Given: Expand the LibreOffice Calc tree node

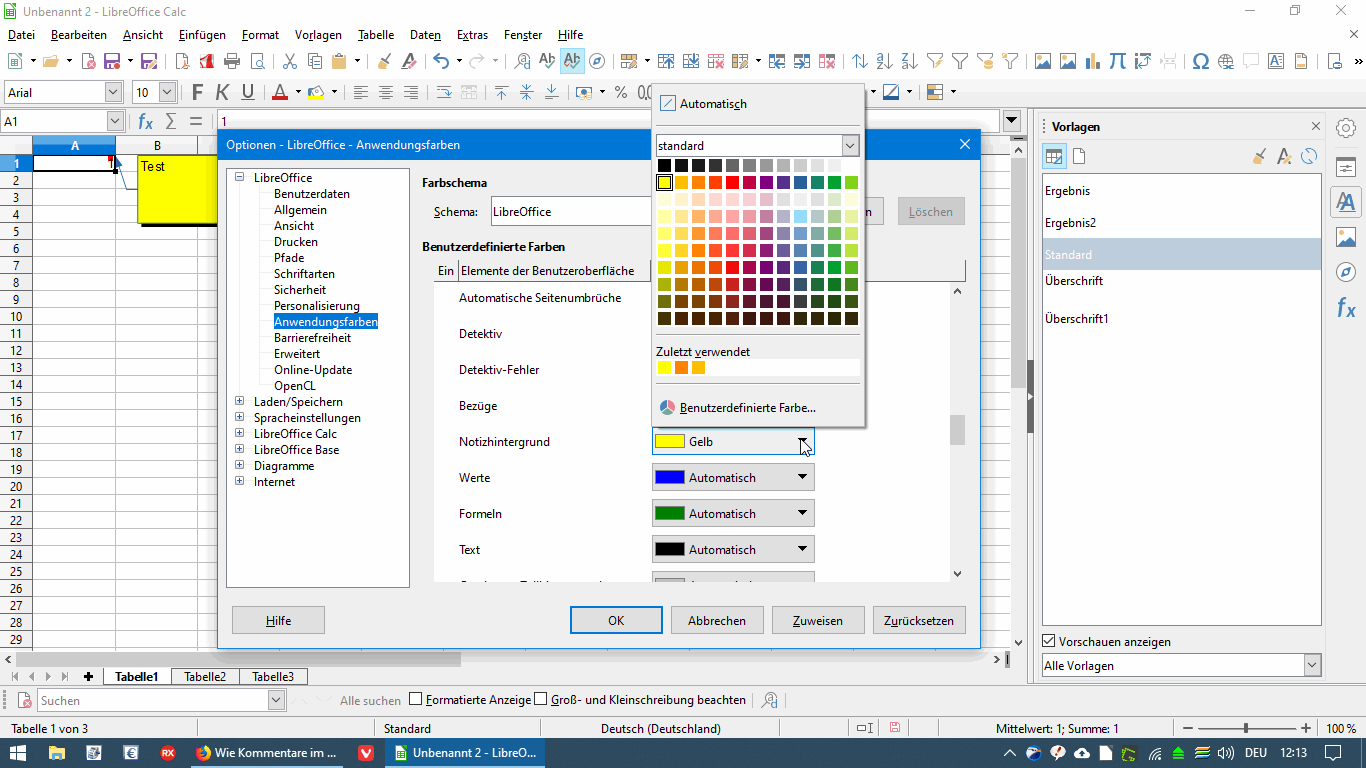Looking at the screenshot, I should [x=240, y=434].
